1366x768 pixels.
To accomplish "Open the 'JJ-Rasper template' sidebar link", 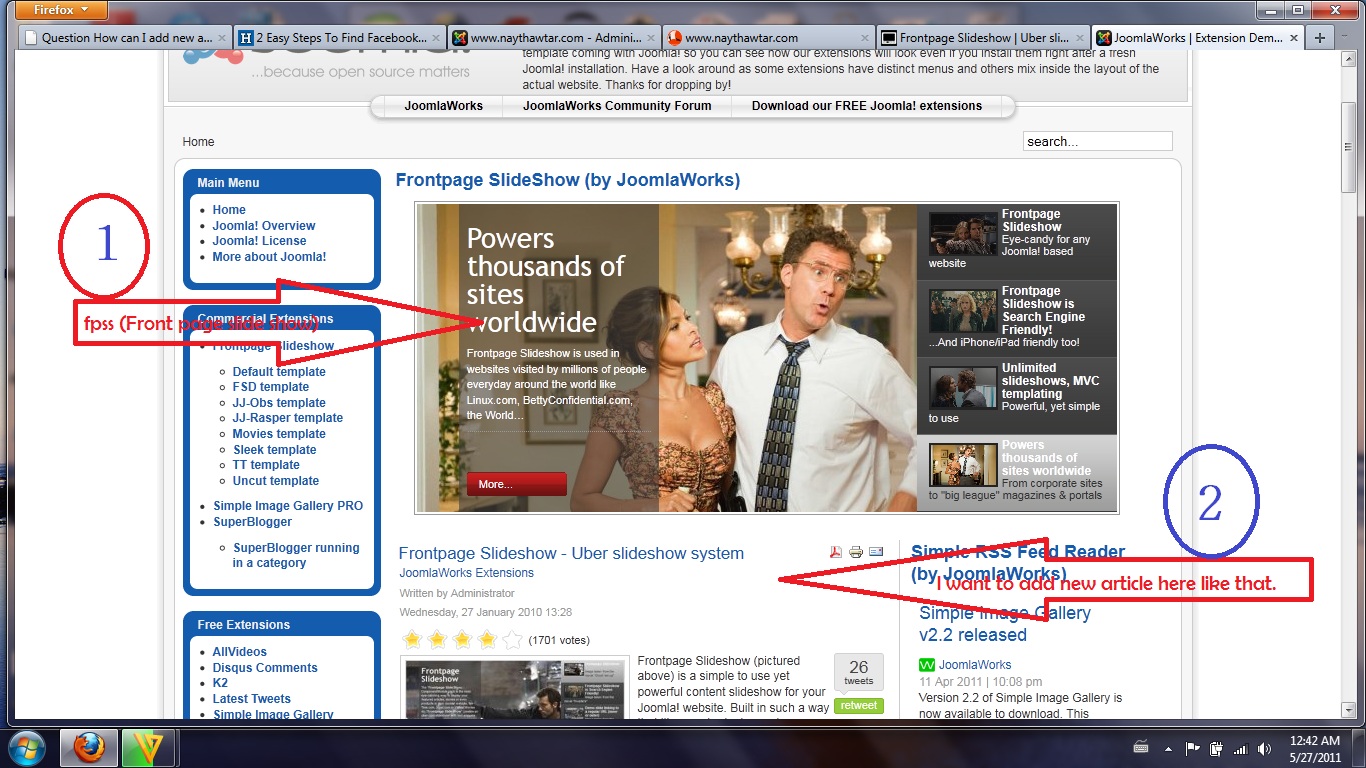I will coord(288,418).
